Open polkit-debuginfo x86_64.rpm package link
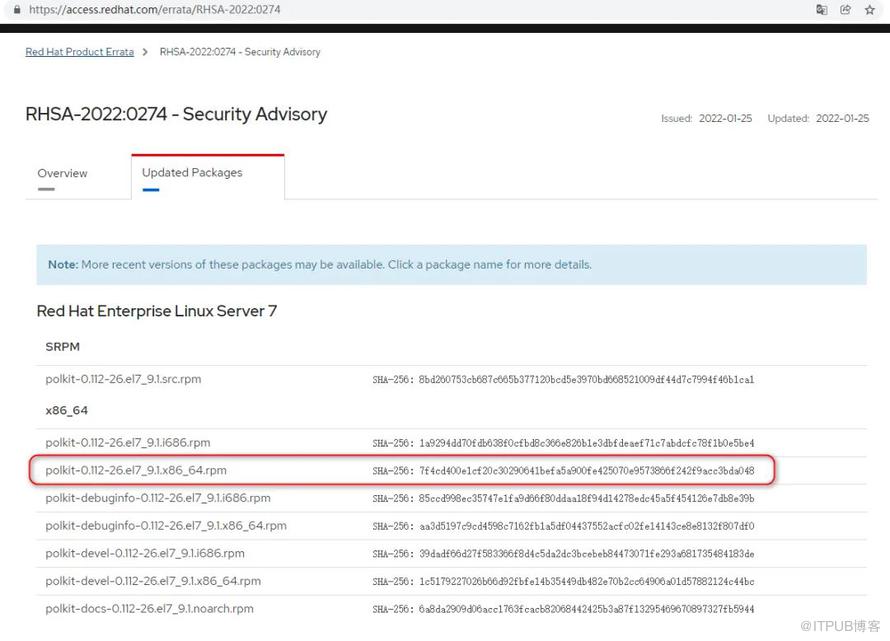The height and width of the screenshot is (641, 890). click(165, 525)
